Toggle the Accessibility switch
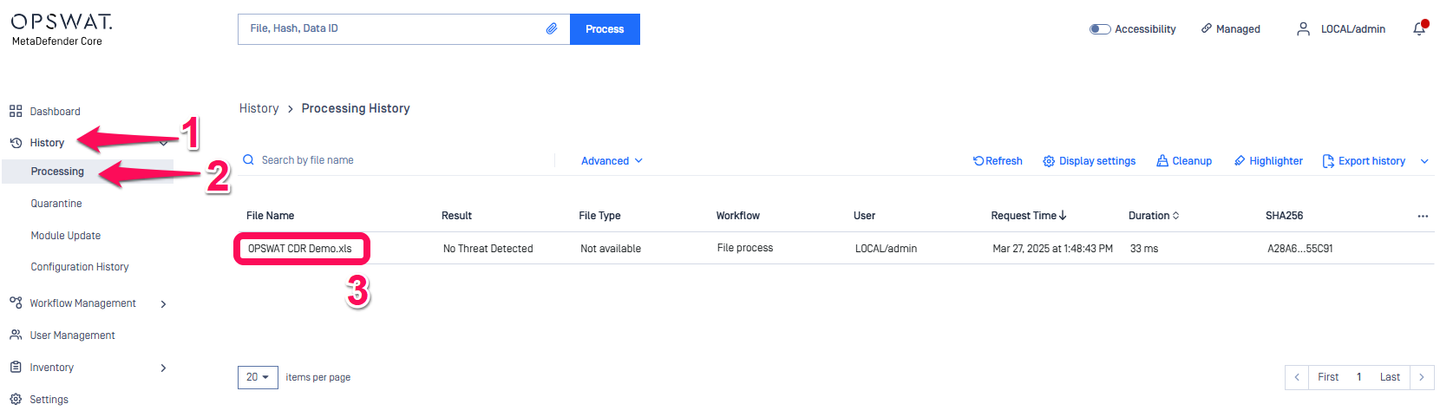The image size is (1440, 409). (x=1100, y=29)
